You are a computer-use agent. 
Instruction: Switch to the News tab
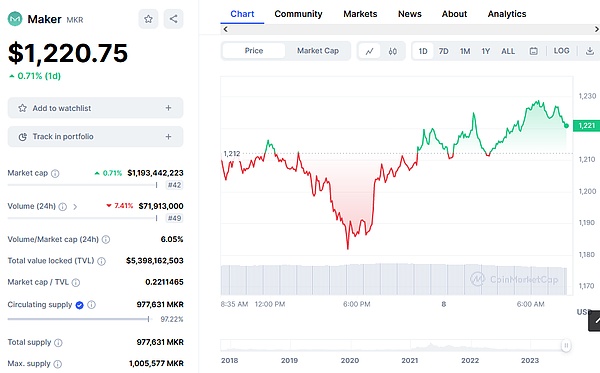click(x=409, y=14)
